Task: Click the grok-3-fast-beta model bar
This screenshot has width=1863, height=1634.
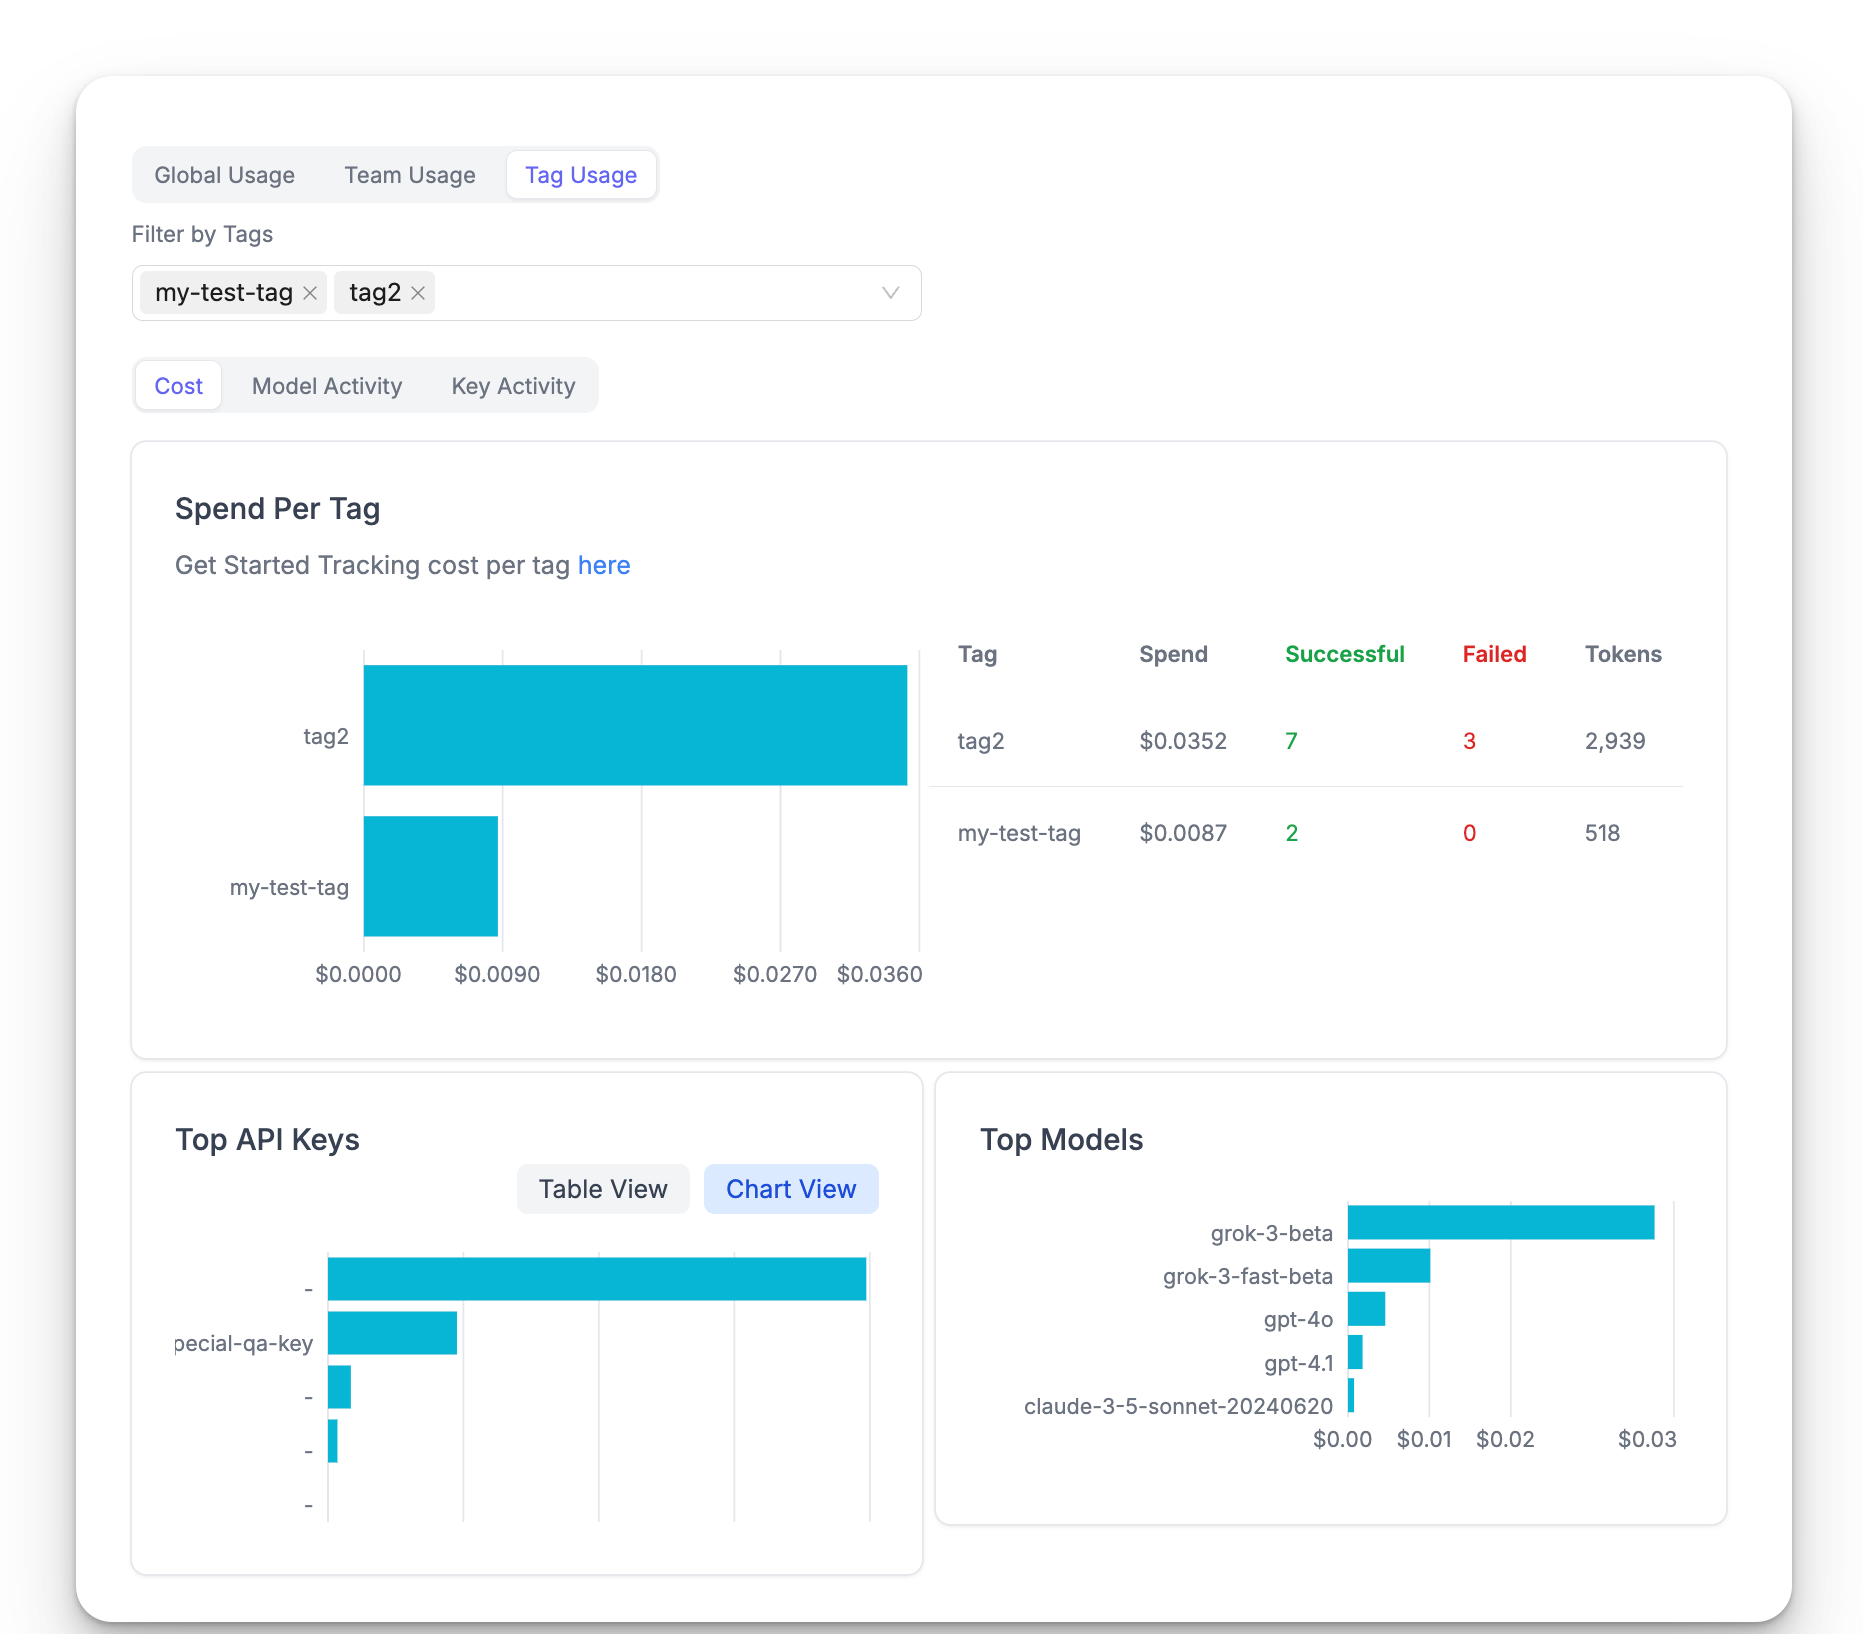Action: 1388,1265
